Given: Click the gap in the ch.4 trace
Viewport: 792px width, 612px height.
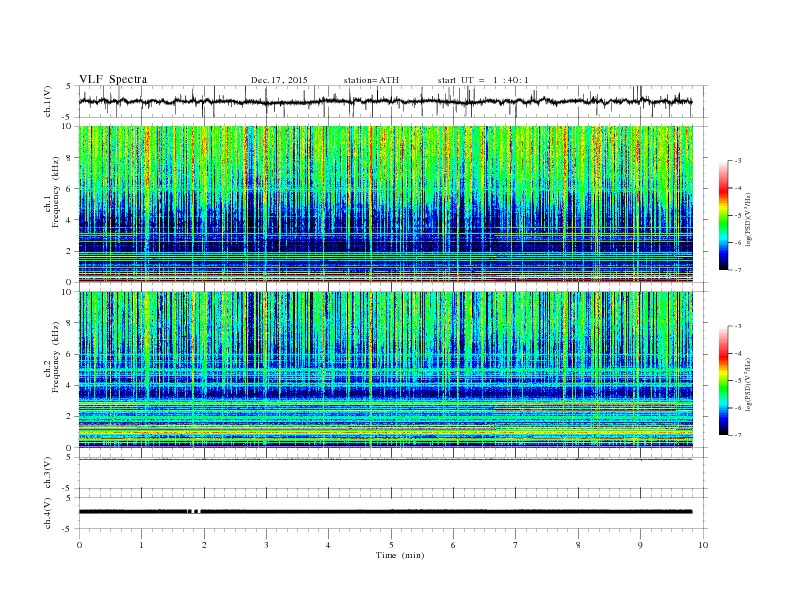Looking at the screenshot, I should coord(194,512).
